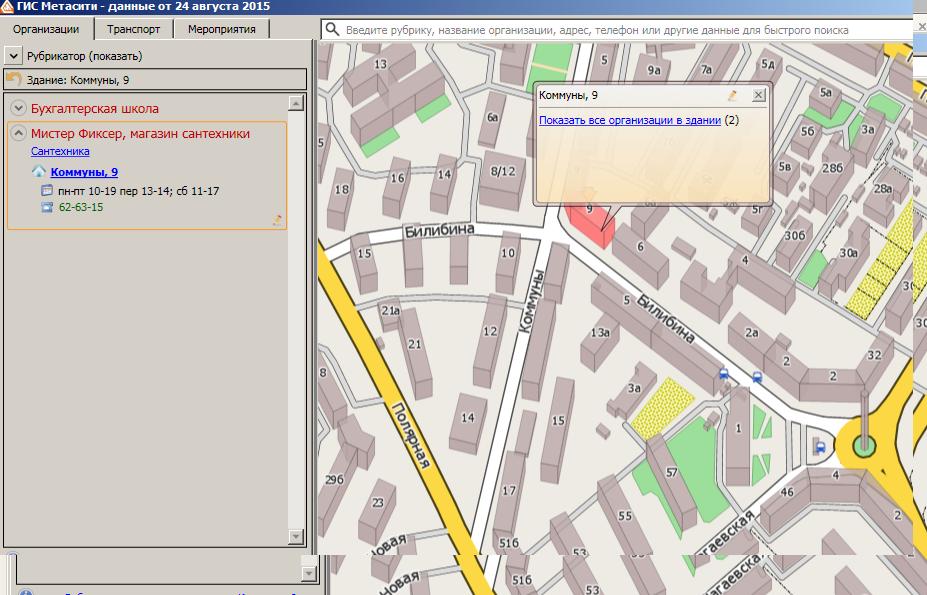Click the phone icon beside 62-63-15

[x=47, y=207]
